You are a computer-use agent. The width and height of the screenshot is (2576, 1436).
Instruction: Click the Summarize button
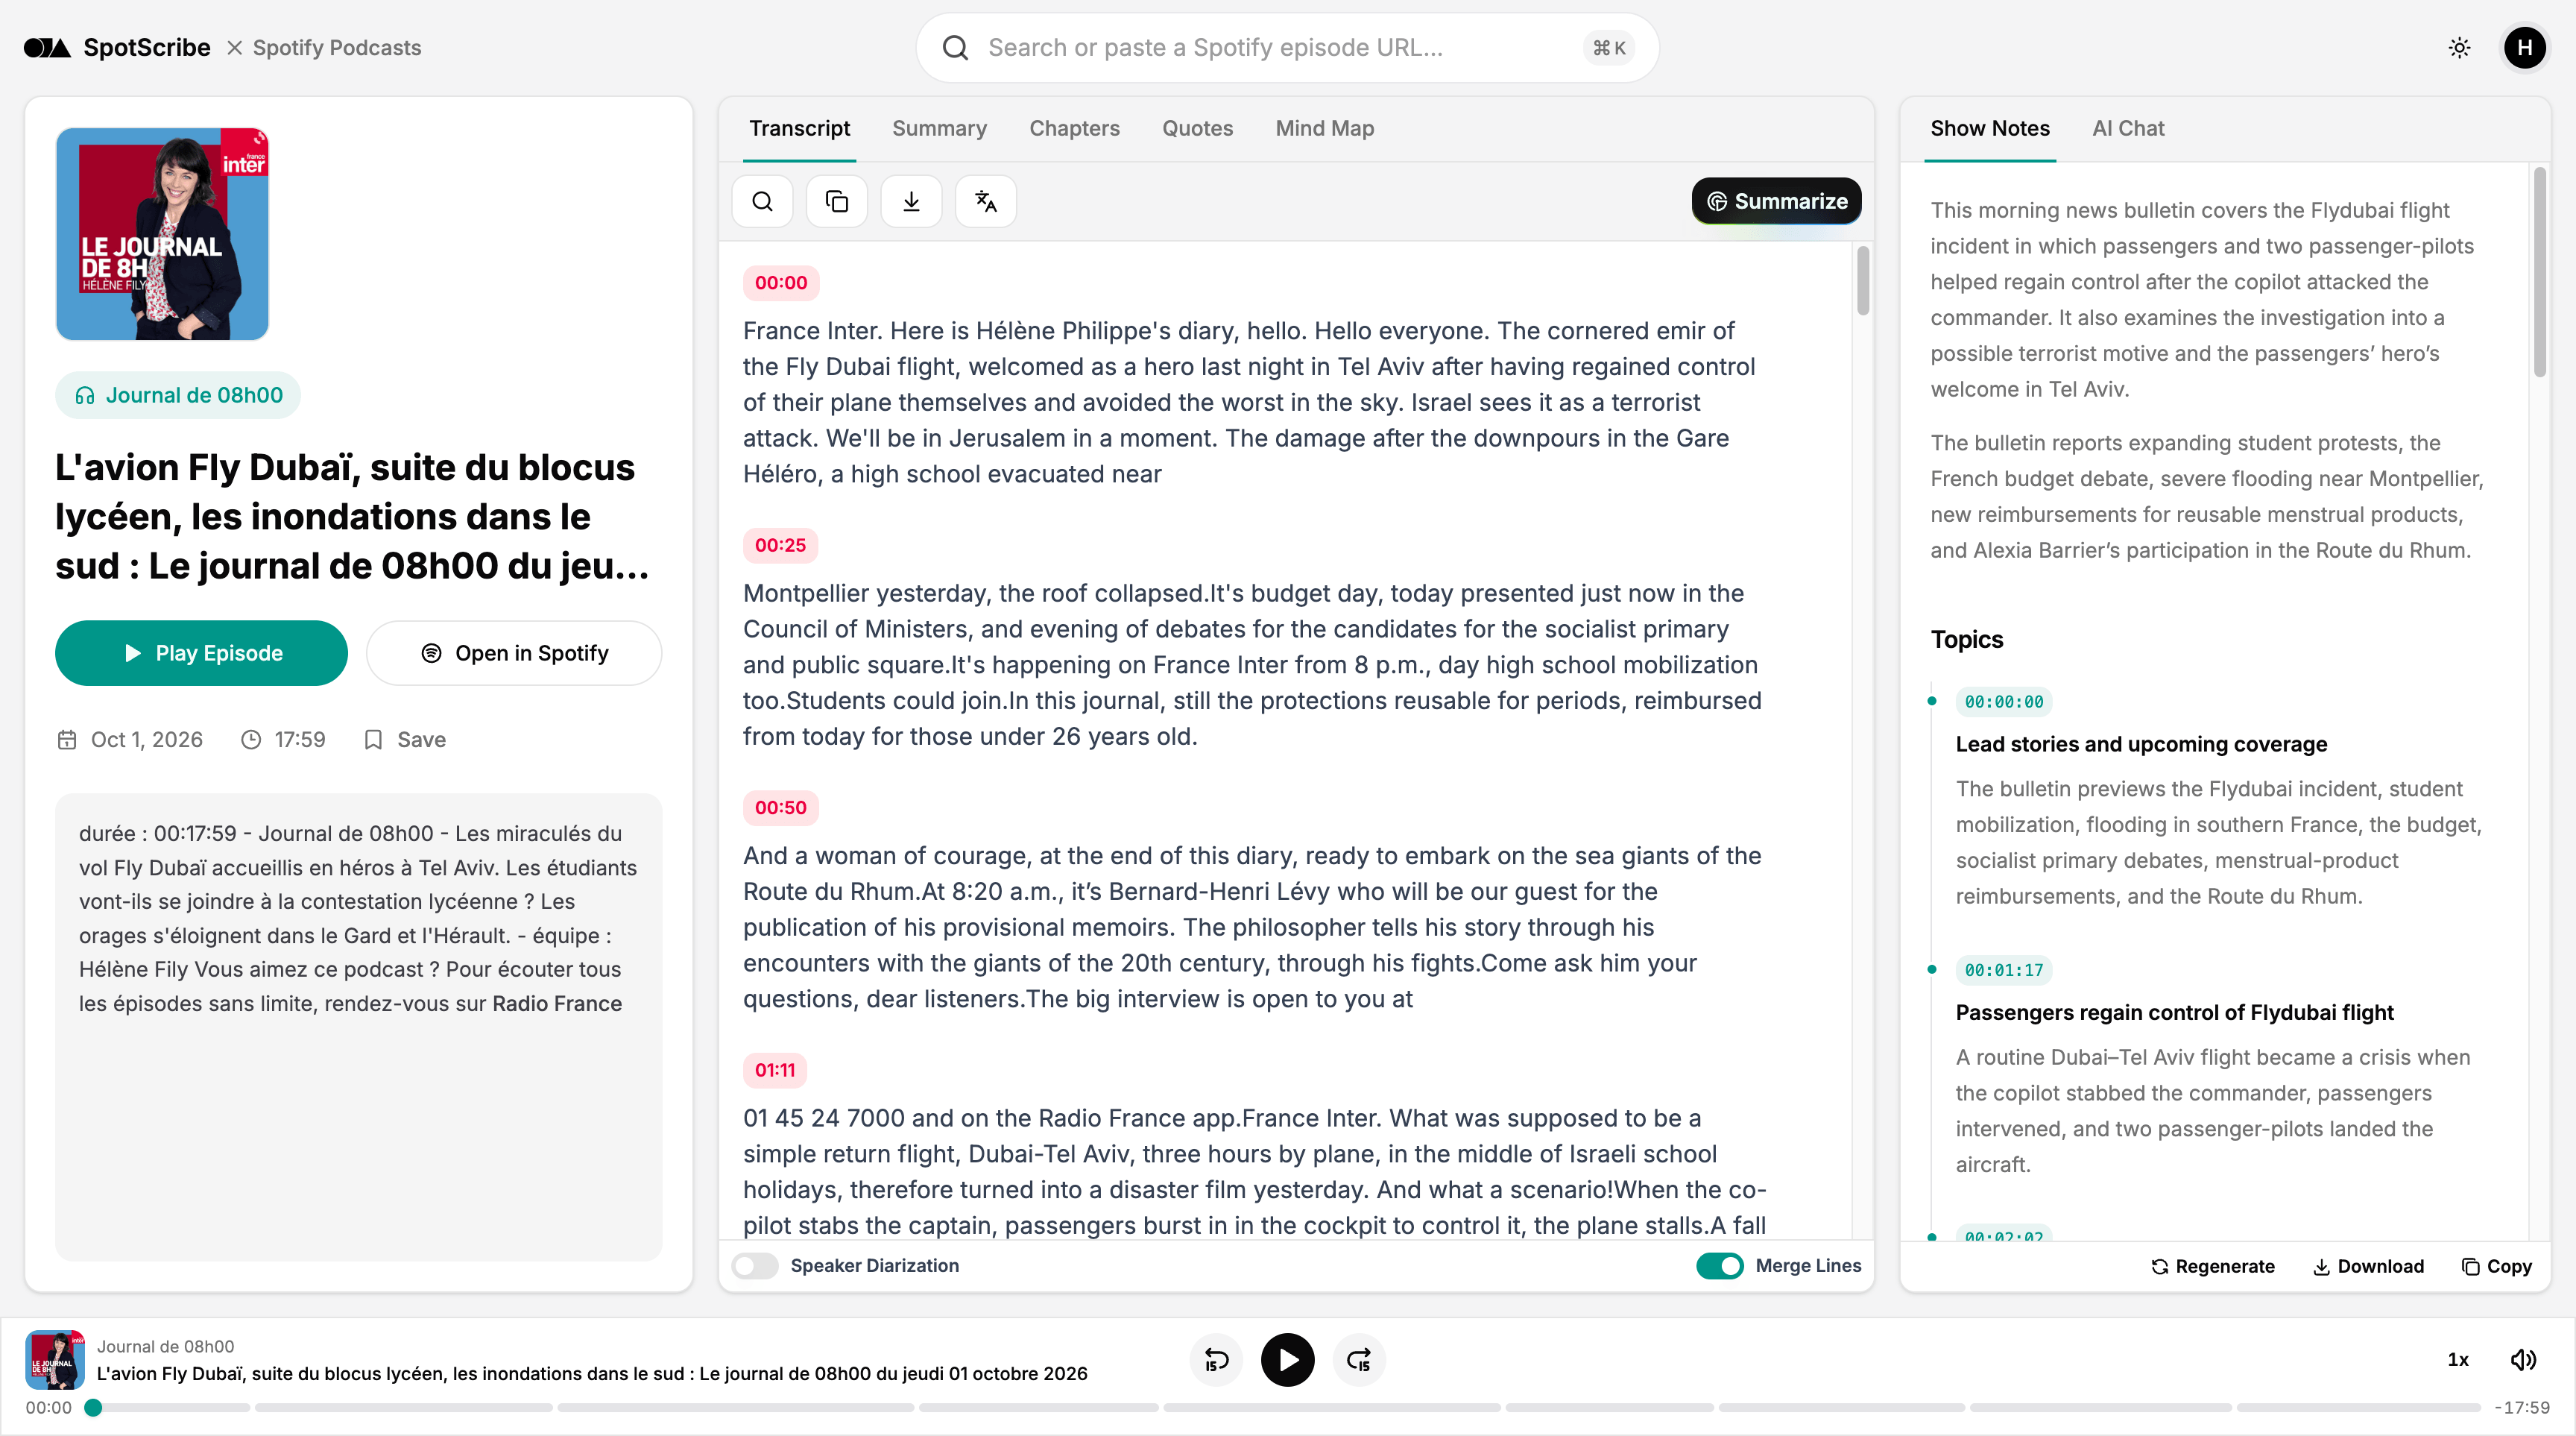point(1776,201)
